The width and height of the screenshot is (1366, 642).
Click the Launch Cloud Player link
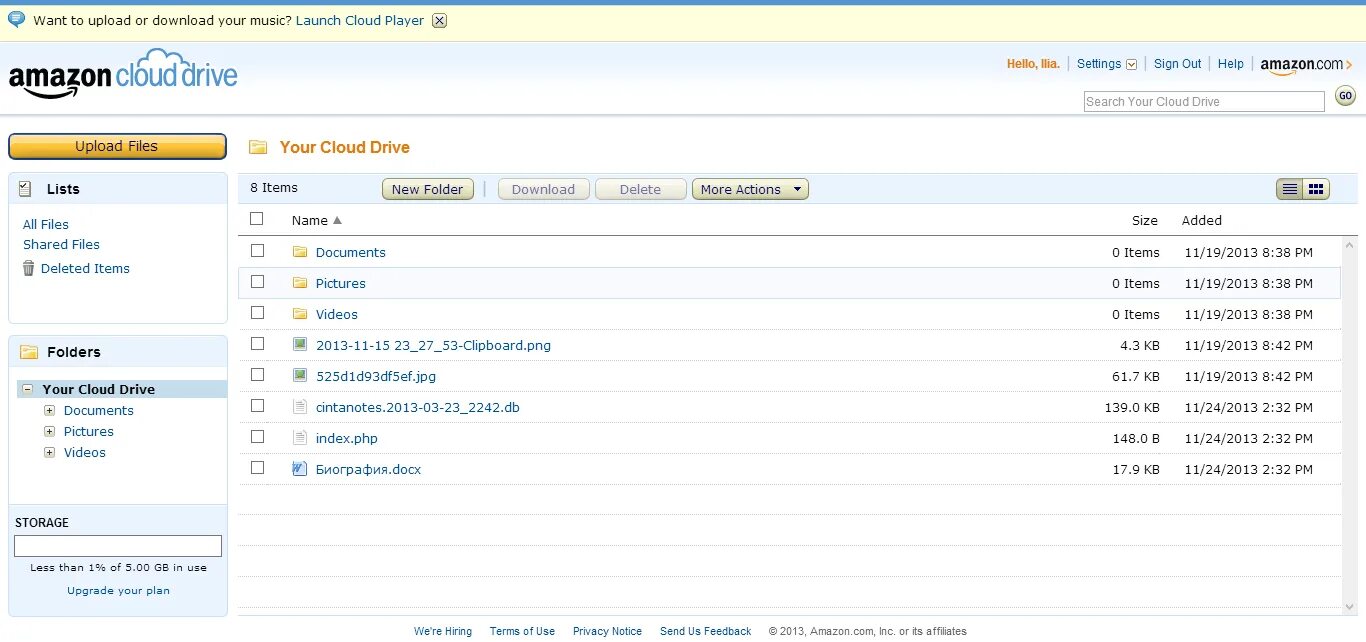[x=360, y=20]
